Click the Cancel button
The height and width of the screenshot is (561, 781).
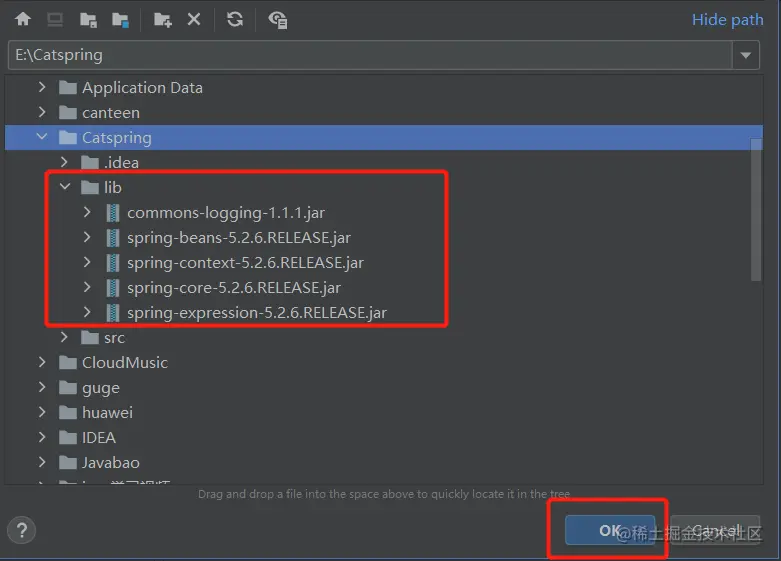tap(716, 530)
